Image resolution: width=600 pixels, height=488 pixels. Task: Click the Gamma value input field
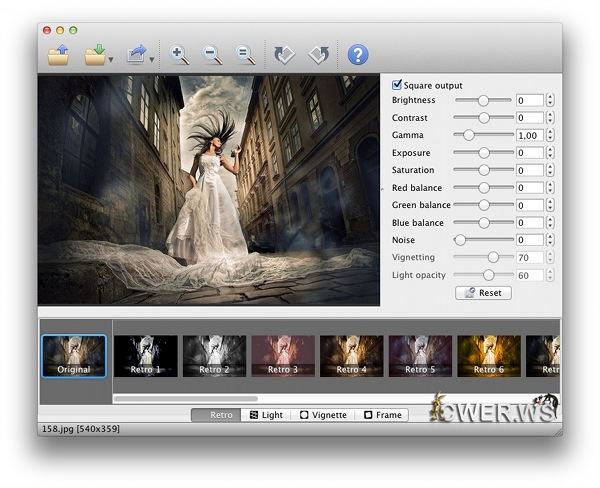(x=529, y=135)
